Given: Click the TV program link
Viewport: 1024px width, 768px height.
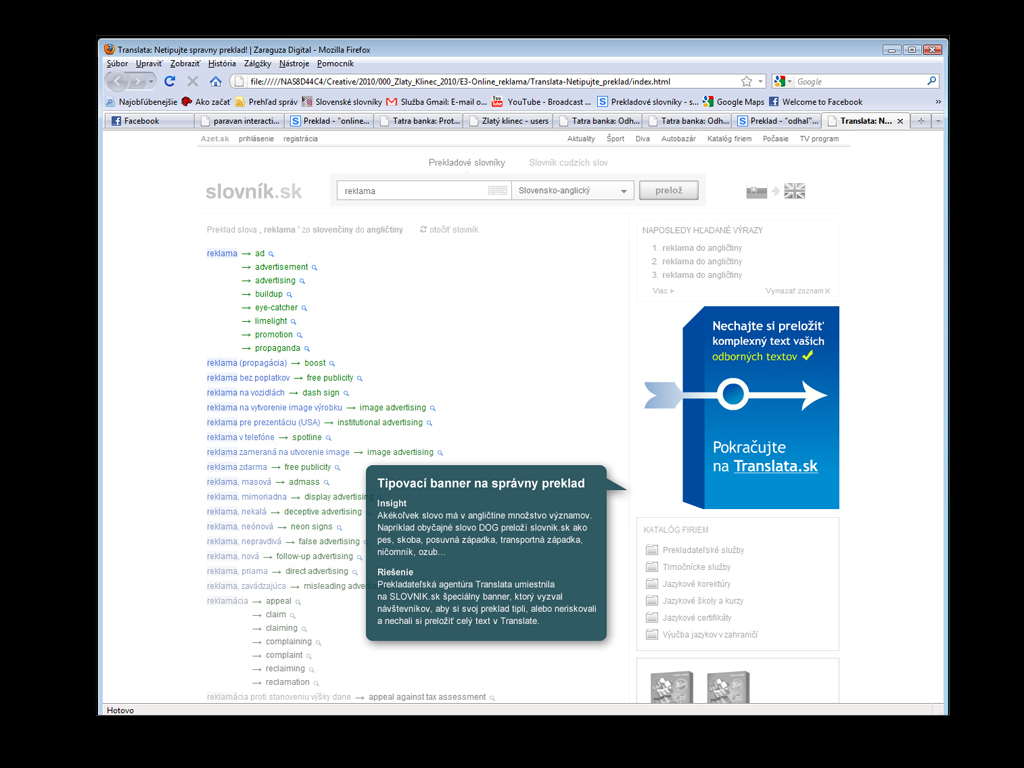Looking at the screenshot, I should point(819,139).
